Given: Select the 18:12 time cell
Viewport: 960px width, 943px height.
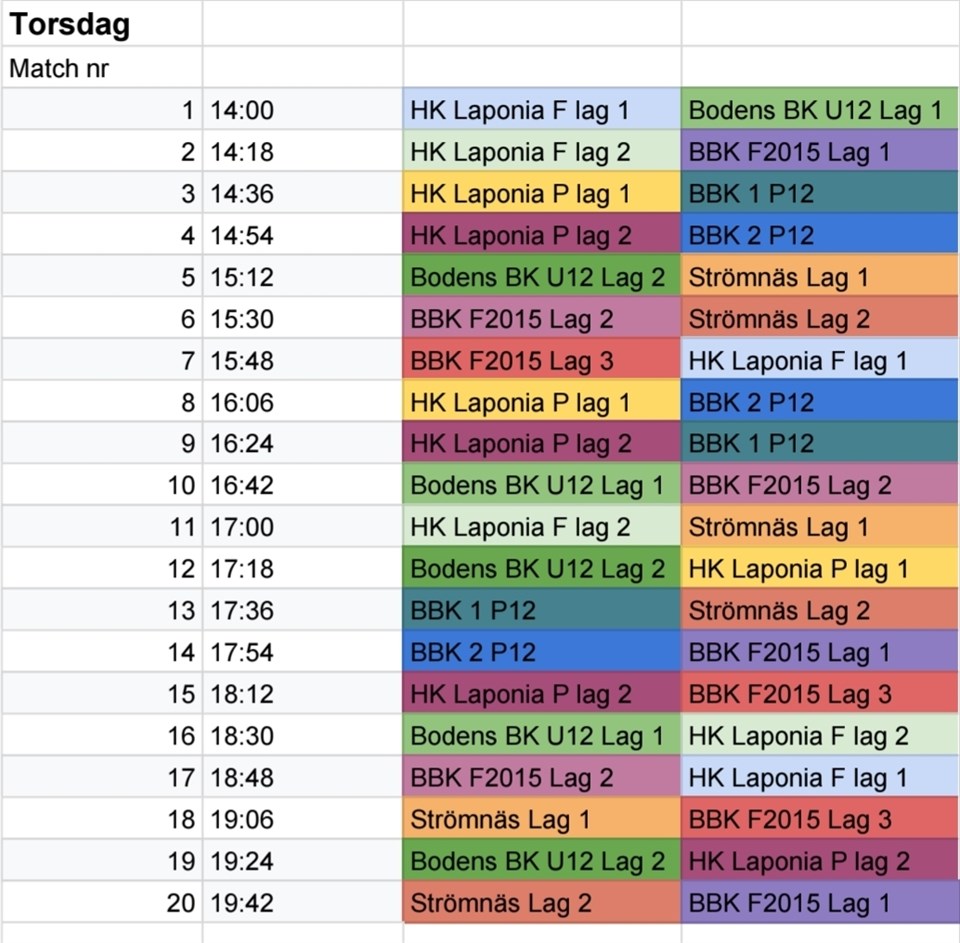Looking at the screenshot, I should click(302, 693).
